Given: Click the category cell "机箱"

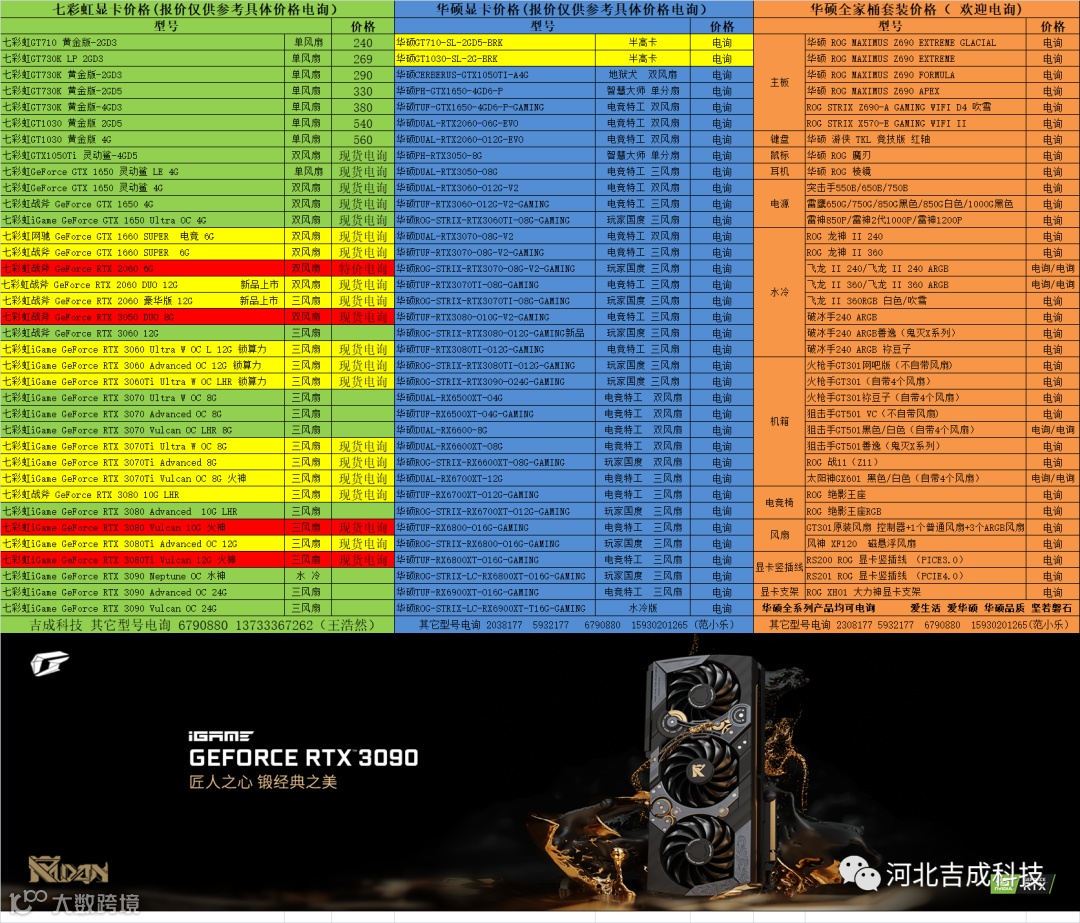Looking at the screenshot, I should [x=780, y=422].
